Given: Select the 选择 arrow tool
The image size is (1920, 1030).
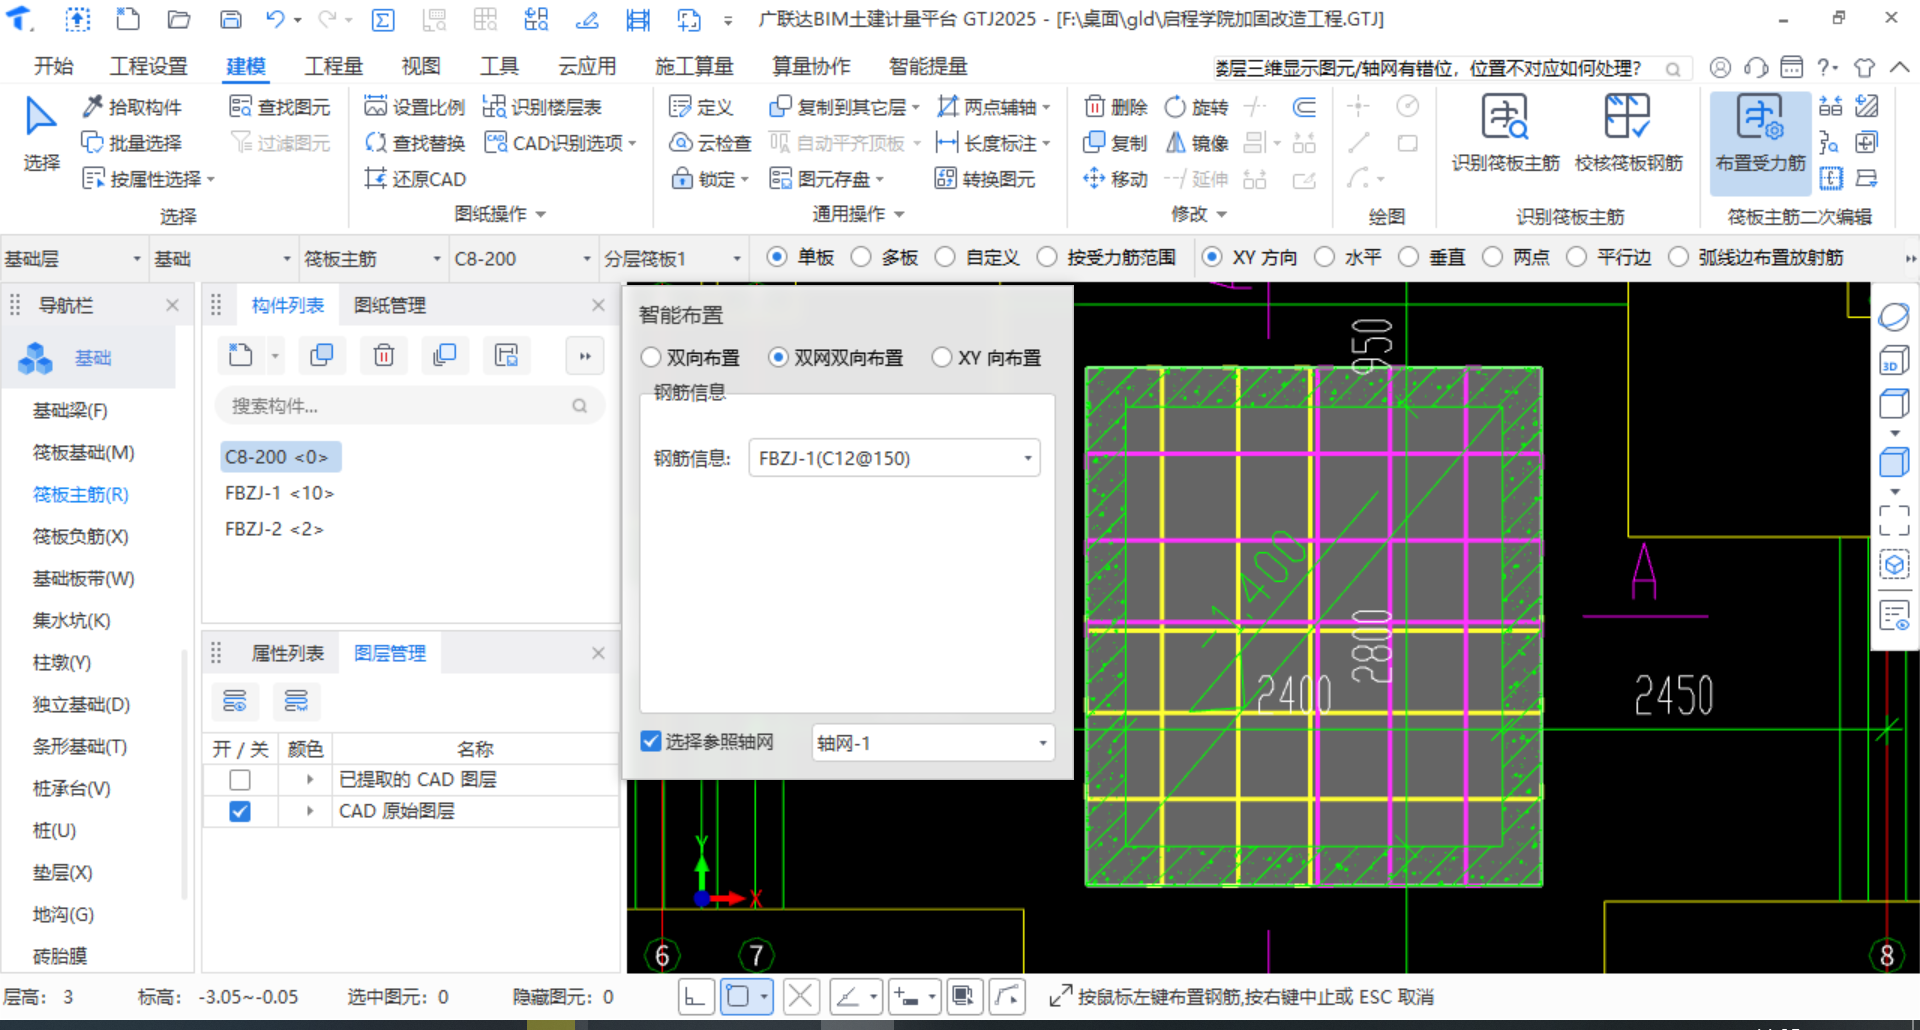Looking at the screenshot, I should (41, 133).
